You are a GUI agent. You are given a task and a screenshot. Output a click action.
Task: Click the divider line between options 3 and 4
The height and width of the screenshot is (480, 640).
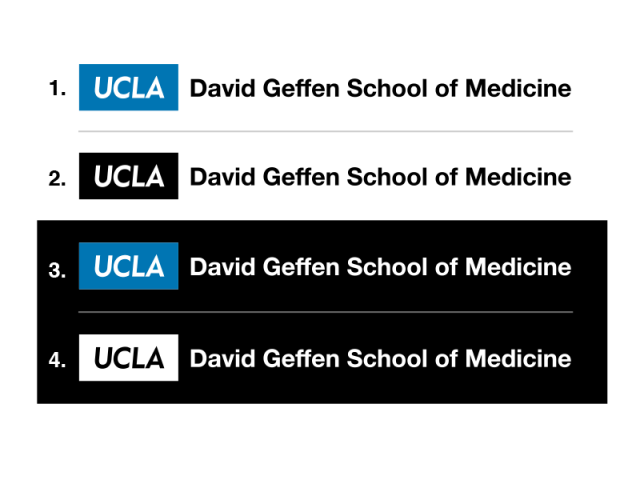pos(326,312)
